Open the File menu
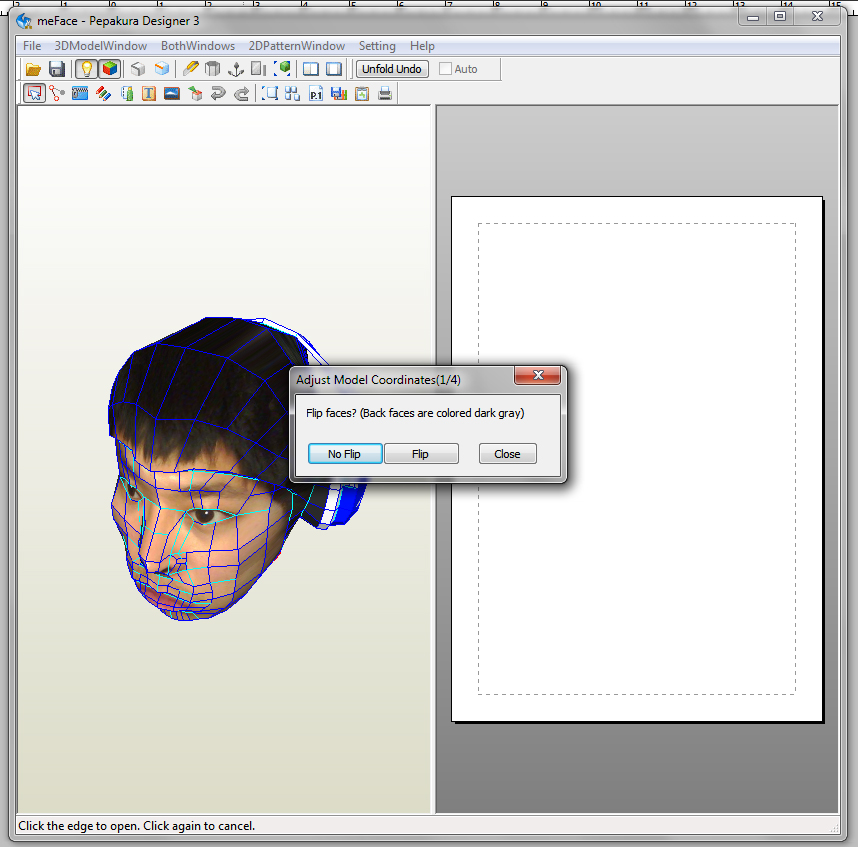This screenshot has height=847, width=858. [32, 46]
